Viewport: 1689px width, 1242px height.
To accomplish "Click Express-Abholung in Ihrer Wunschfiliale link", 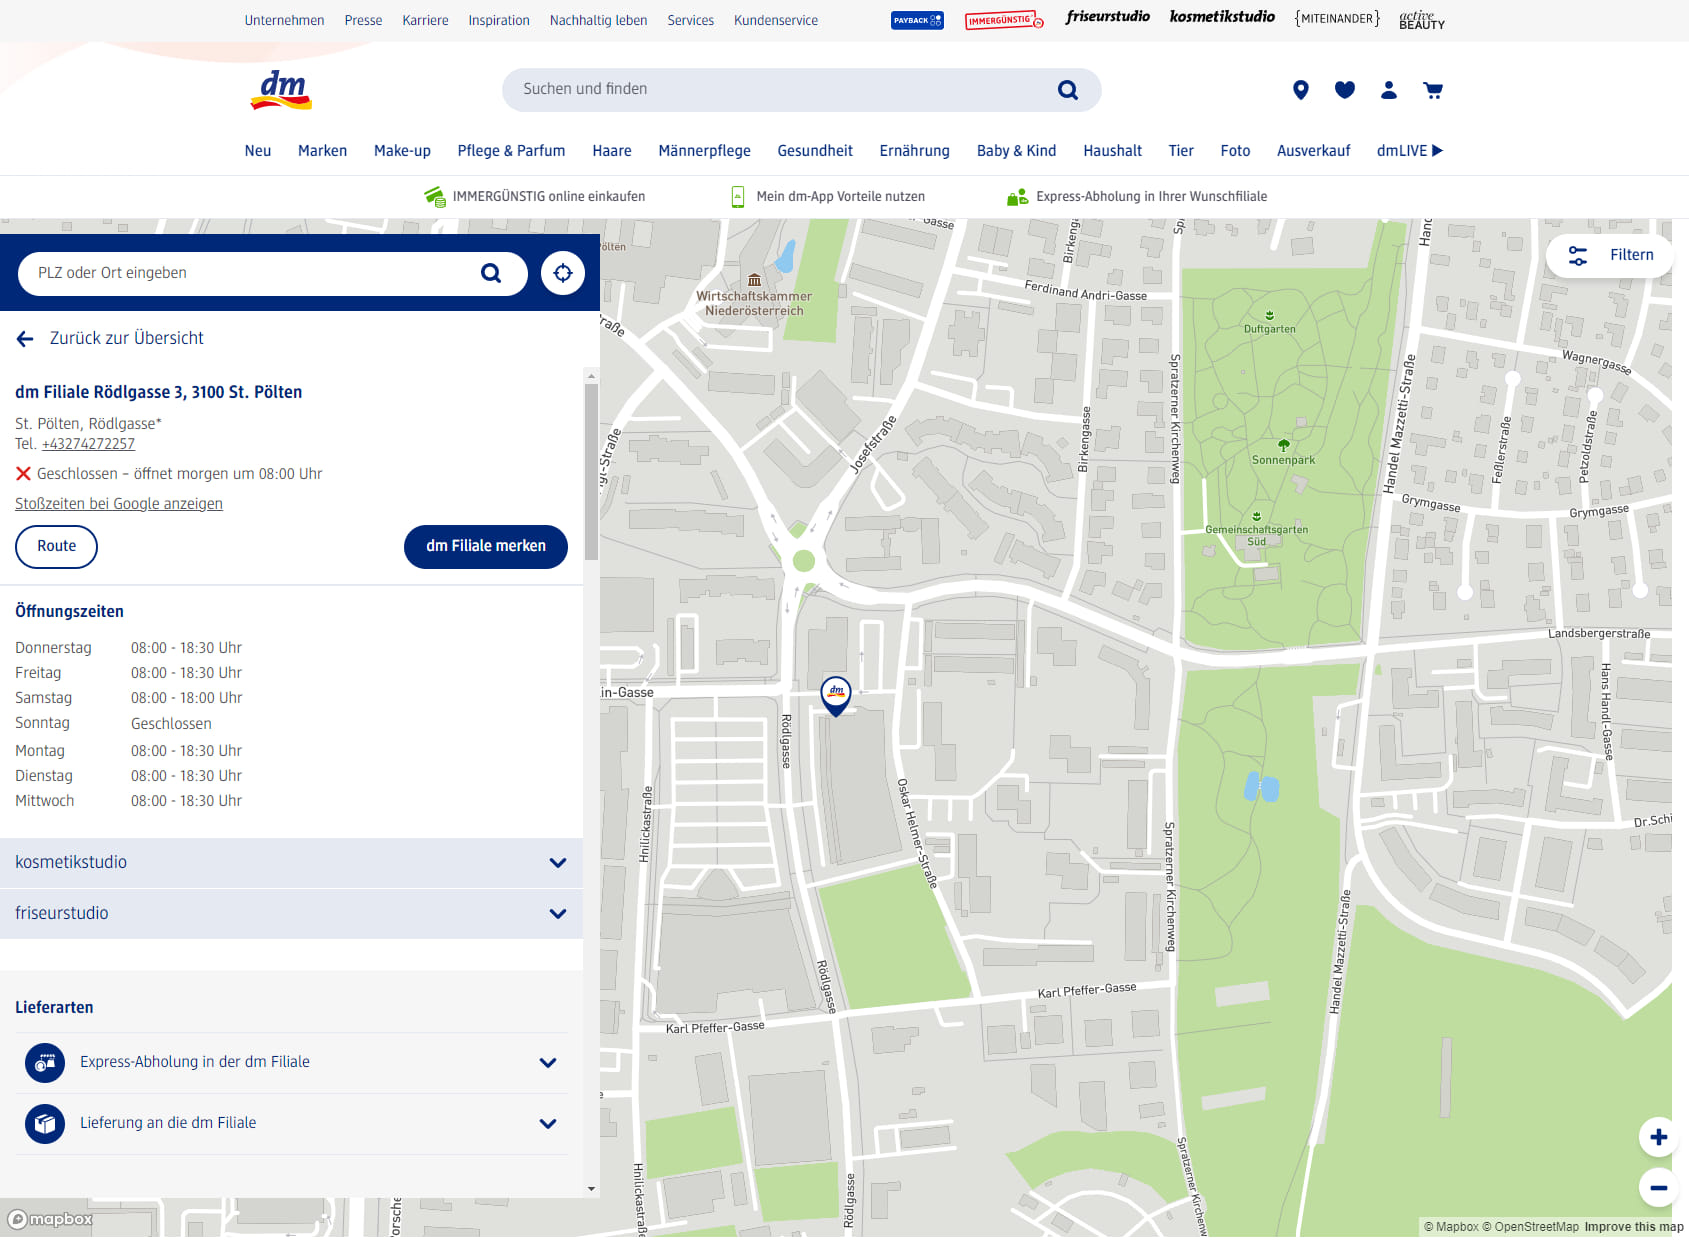I will (1137, 197).
